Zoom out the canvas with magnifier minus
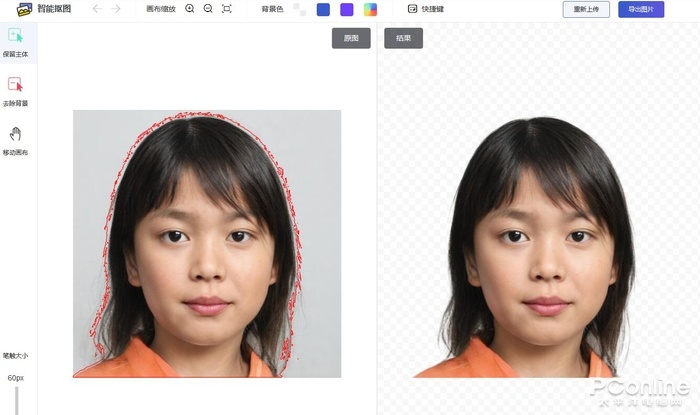This screenshot has height=415, width=700. (208, 9)
